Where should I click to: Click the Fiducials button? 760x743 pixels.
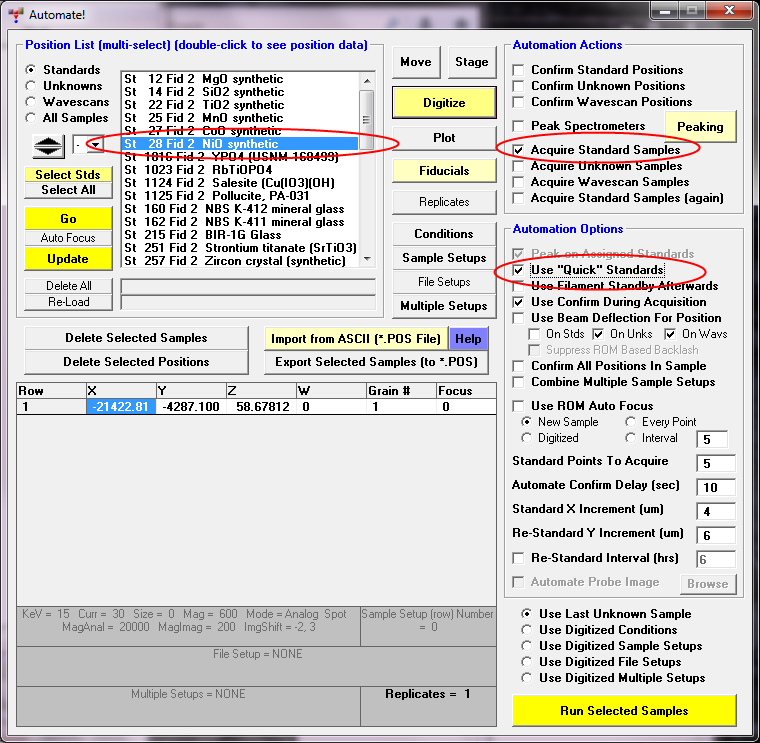(x=444, y=171)
